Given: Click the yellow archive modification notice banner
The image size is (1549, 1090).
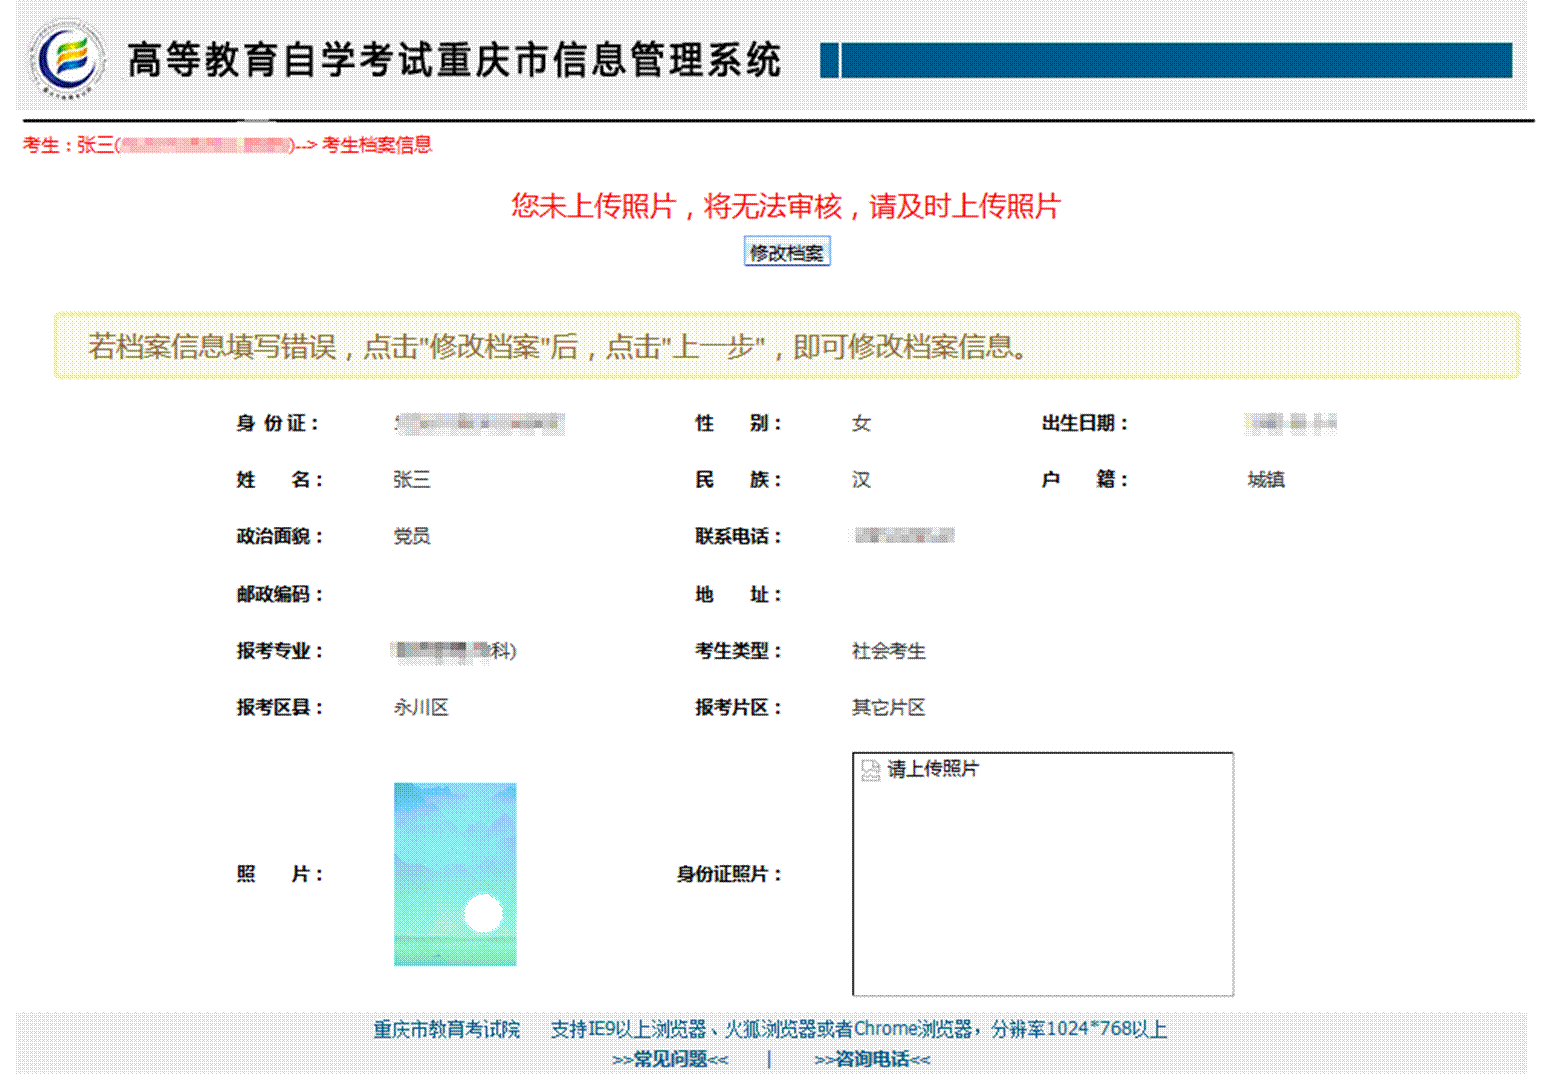Looking at the screenshot, I should [x=786, y=346].
